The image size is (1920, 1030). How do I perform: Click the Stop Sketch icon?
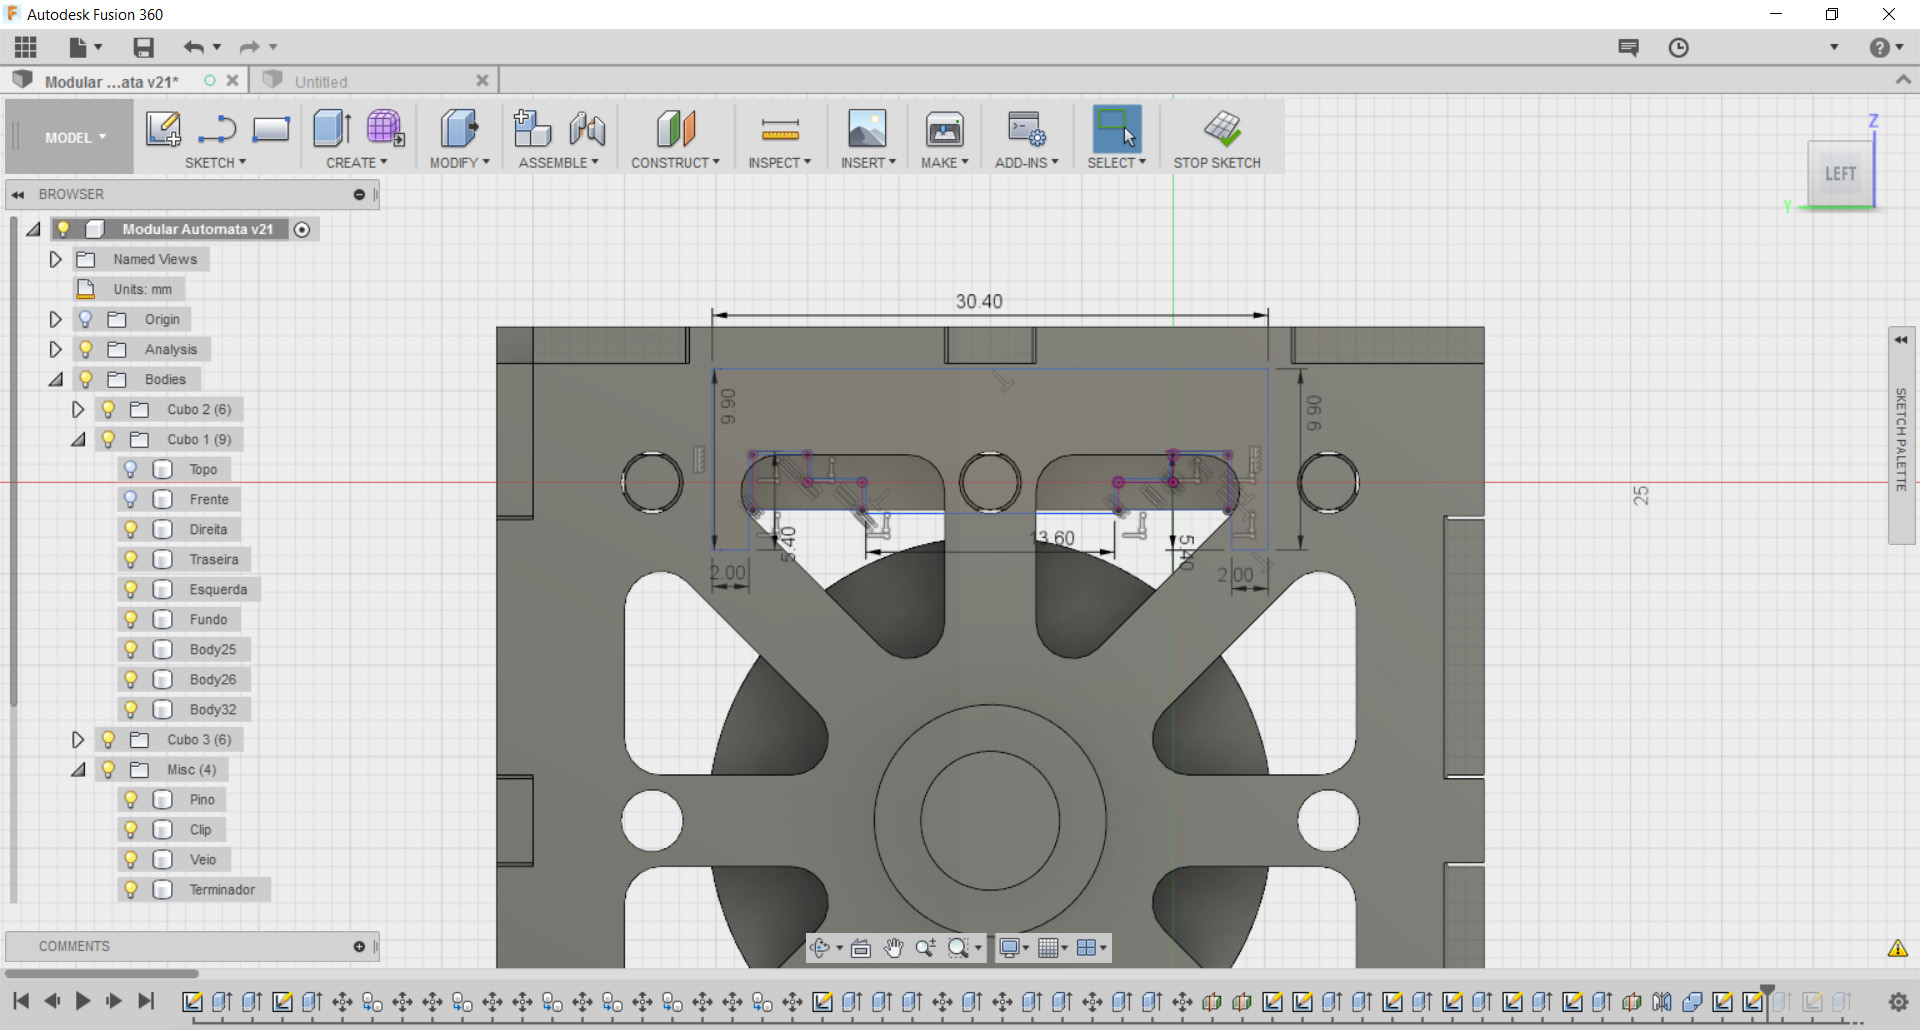point(1221,129)
